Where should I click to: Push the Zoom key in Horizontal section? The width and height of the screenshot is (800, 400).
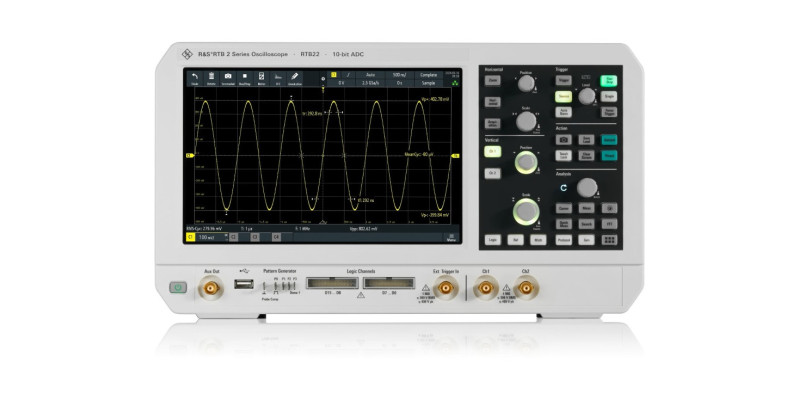click(x=492, y=80)
